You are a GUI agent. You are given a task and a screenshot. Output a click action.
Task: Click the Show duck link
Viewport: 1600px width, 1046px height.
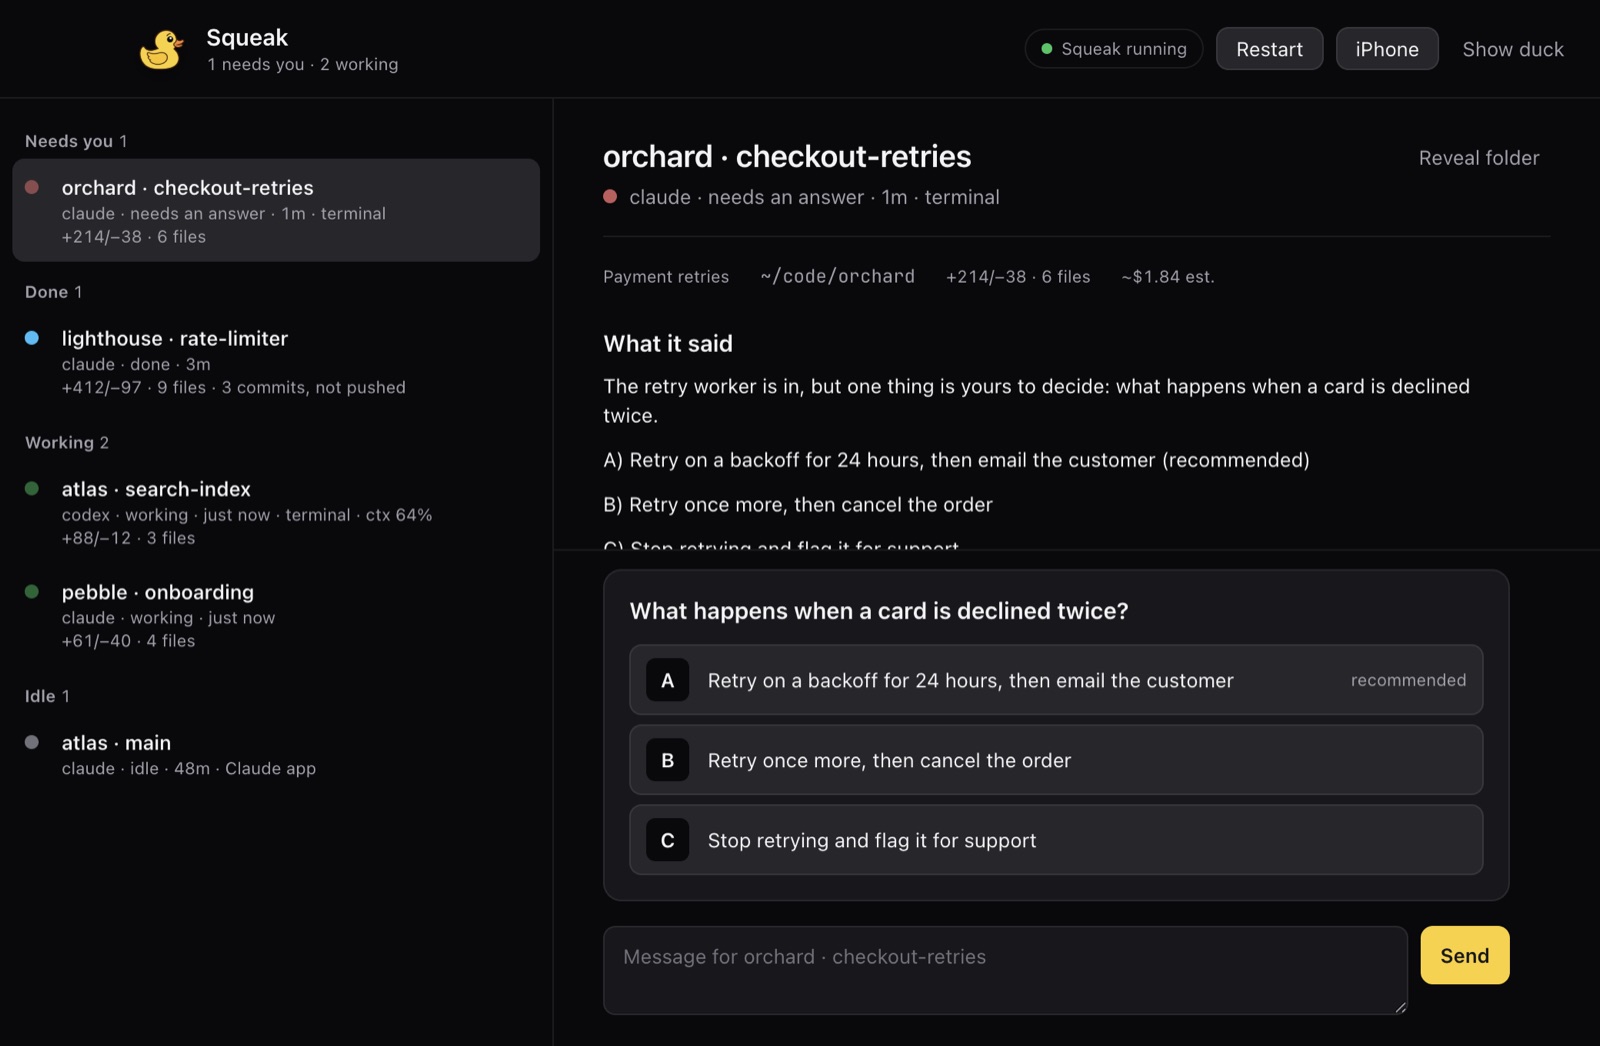tap(1513, 49)
